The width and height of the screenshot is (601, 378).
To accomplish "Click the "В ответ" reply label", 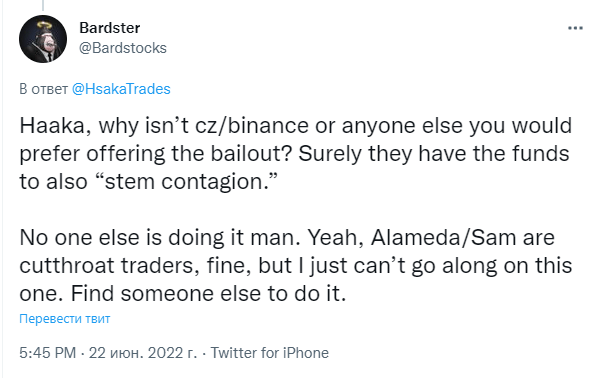I will tap(44, 89).
